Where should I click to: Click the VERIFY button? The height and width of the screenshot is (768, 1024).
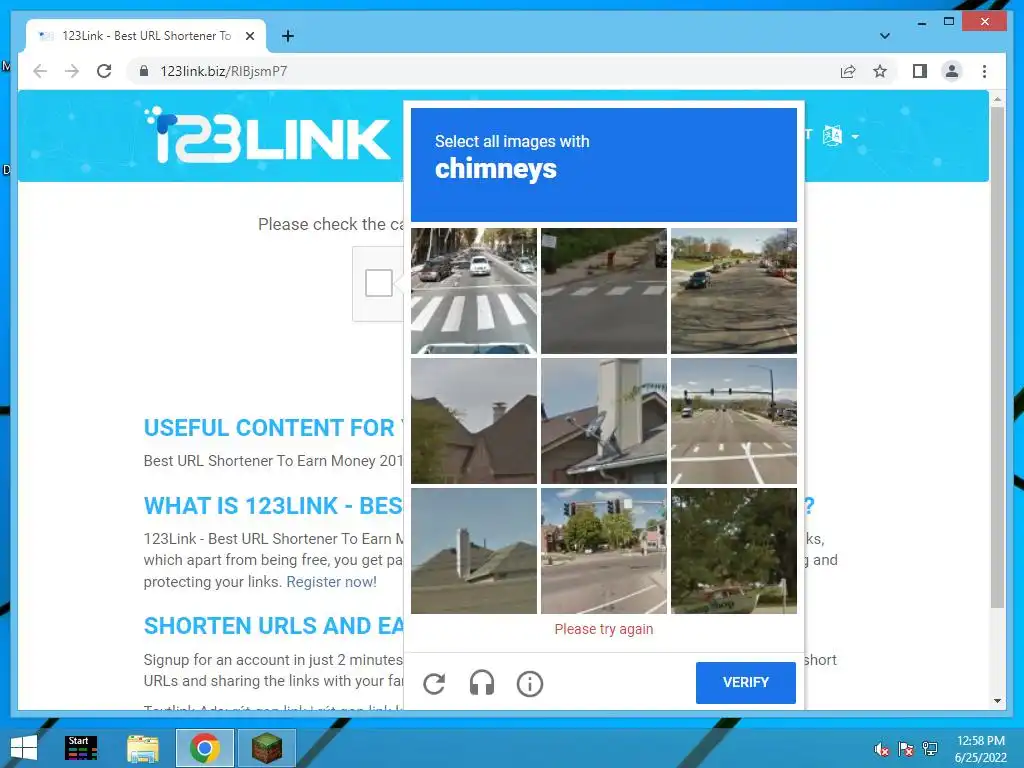[x=746, y=682]
